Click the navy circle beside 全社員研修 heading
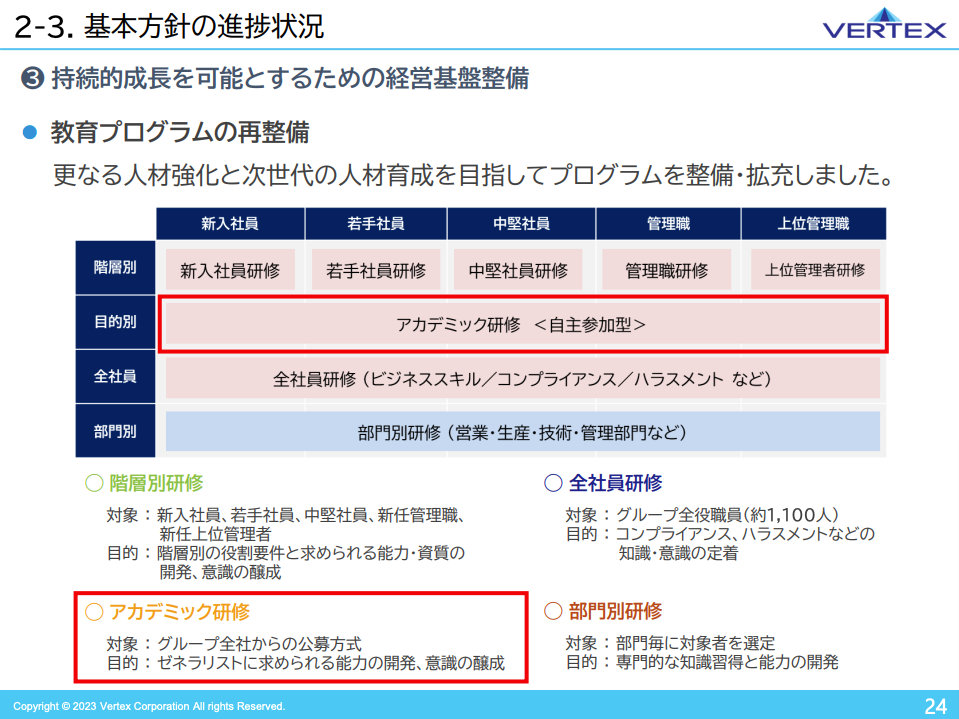This screenshot has height=719, width=959. pyautogui.click(x=553, y=484)
